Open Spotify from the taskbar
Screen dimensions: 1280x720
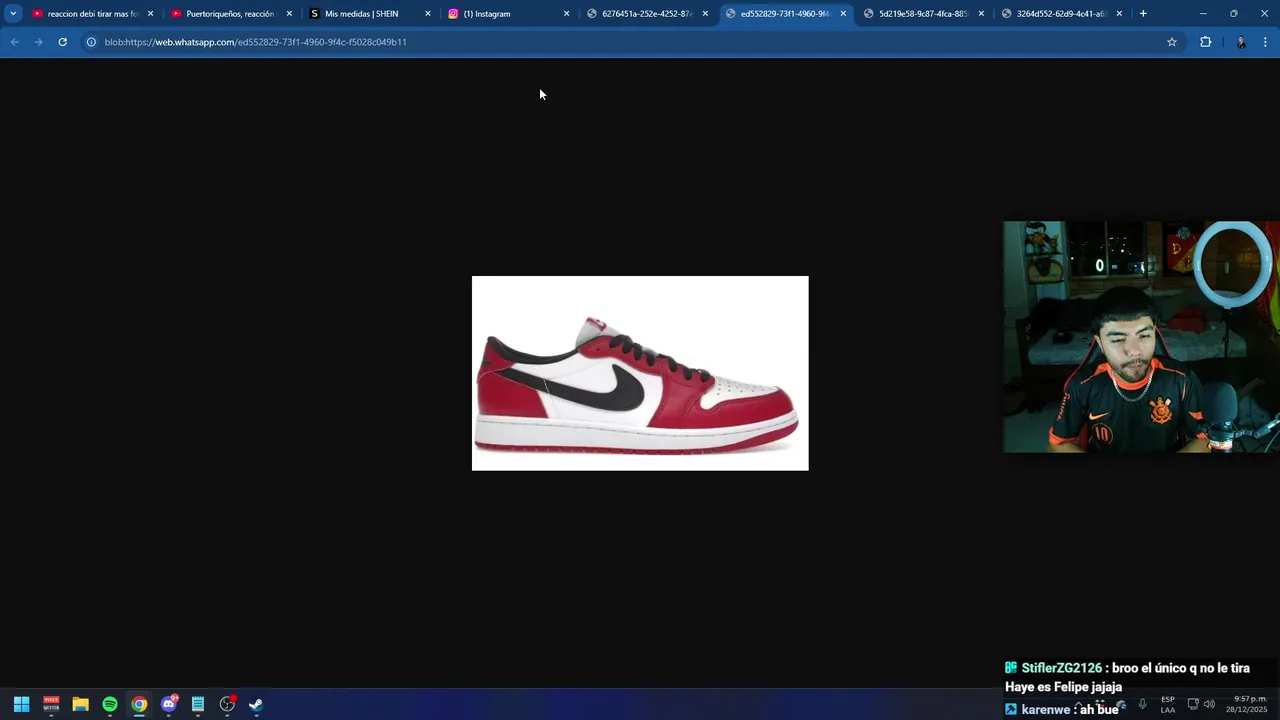point(110,704)
